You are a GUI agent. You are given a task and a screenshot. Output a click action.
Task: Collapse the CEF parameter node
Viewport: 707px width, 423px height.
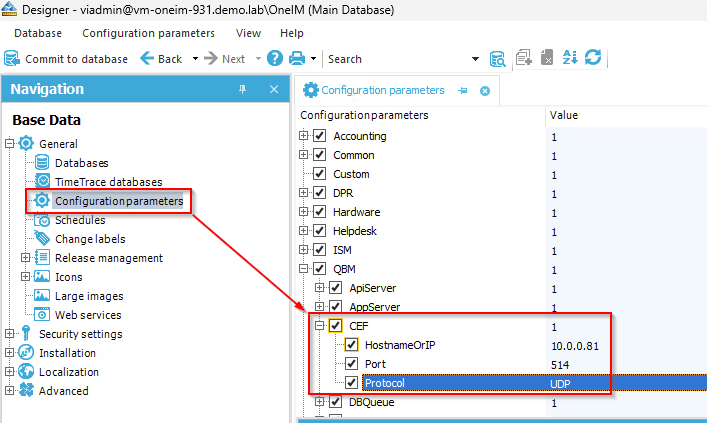320,325
